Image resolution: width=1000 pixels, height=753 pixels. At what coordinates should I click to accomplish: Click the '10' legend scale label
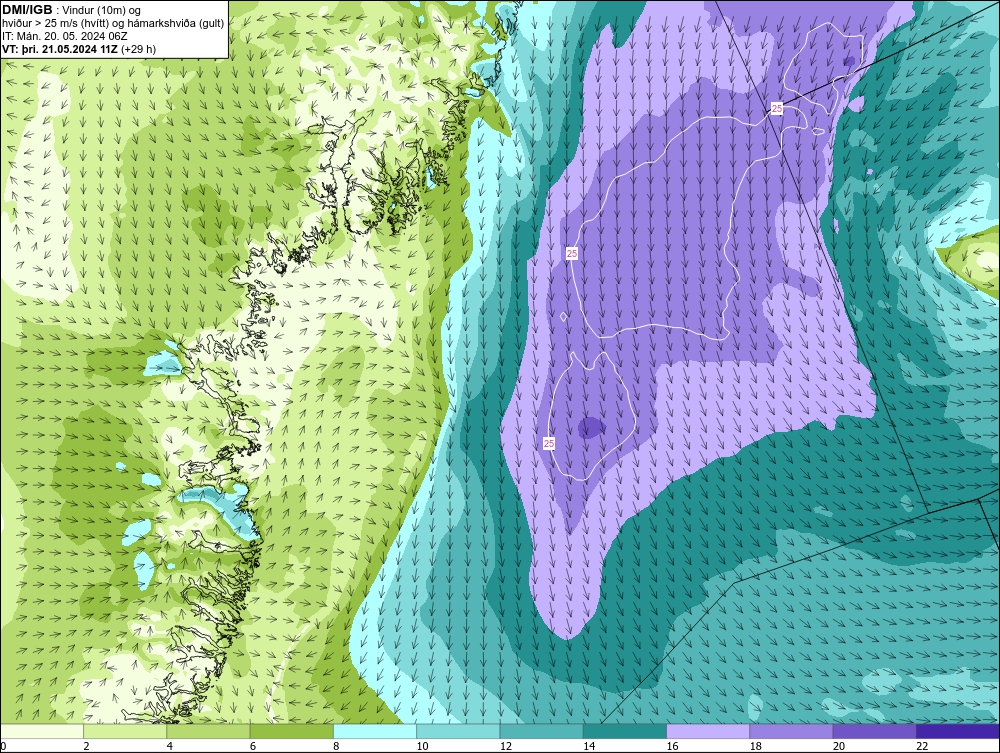(x=422, y=747)
